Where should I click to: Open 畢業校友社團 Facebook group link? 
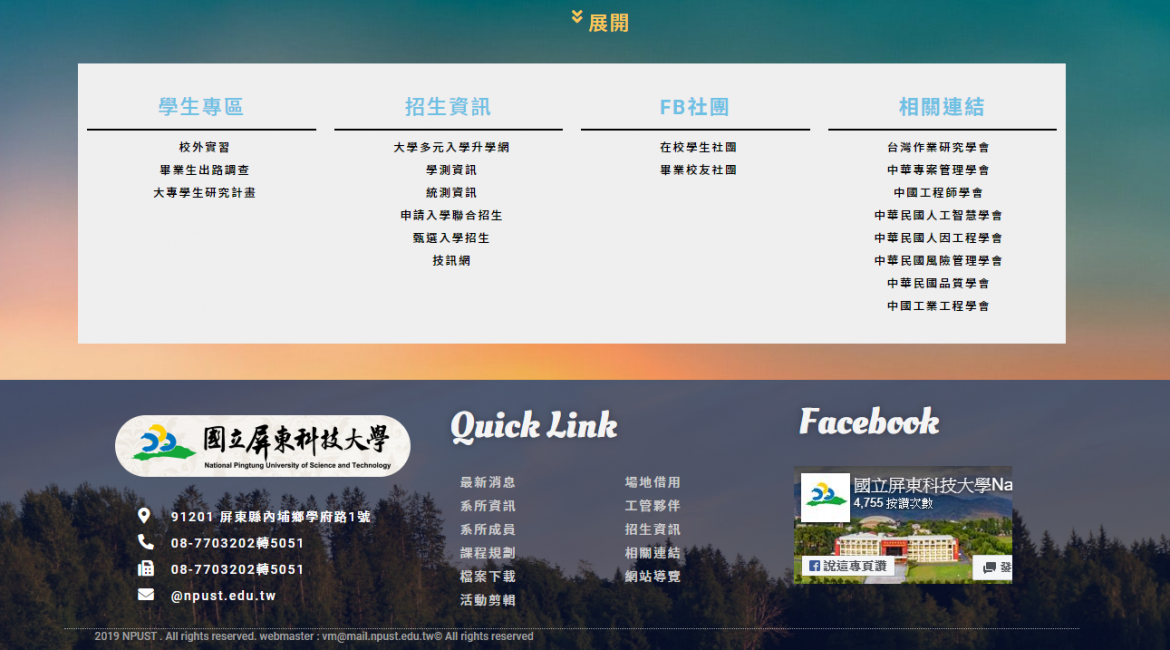point(697,170)
